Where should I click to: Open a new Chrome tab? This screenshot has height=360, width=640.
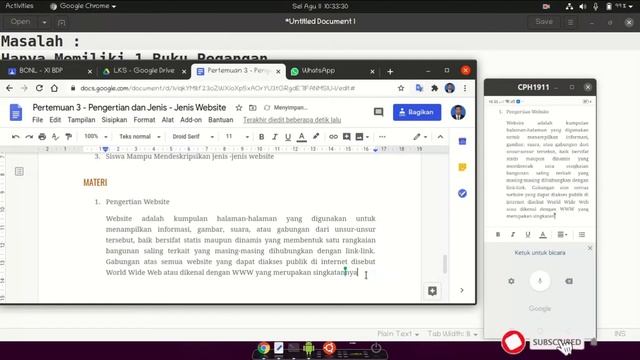click(x=390, y=71)
